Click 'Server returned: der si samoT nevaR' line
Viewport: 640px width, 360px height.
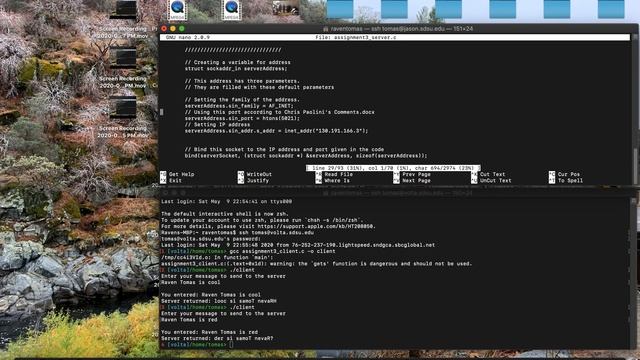(x=217, y=338)
